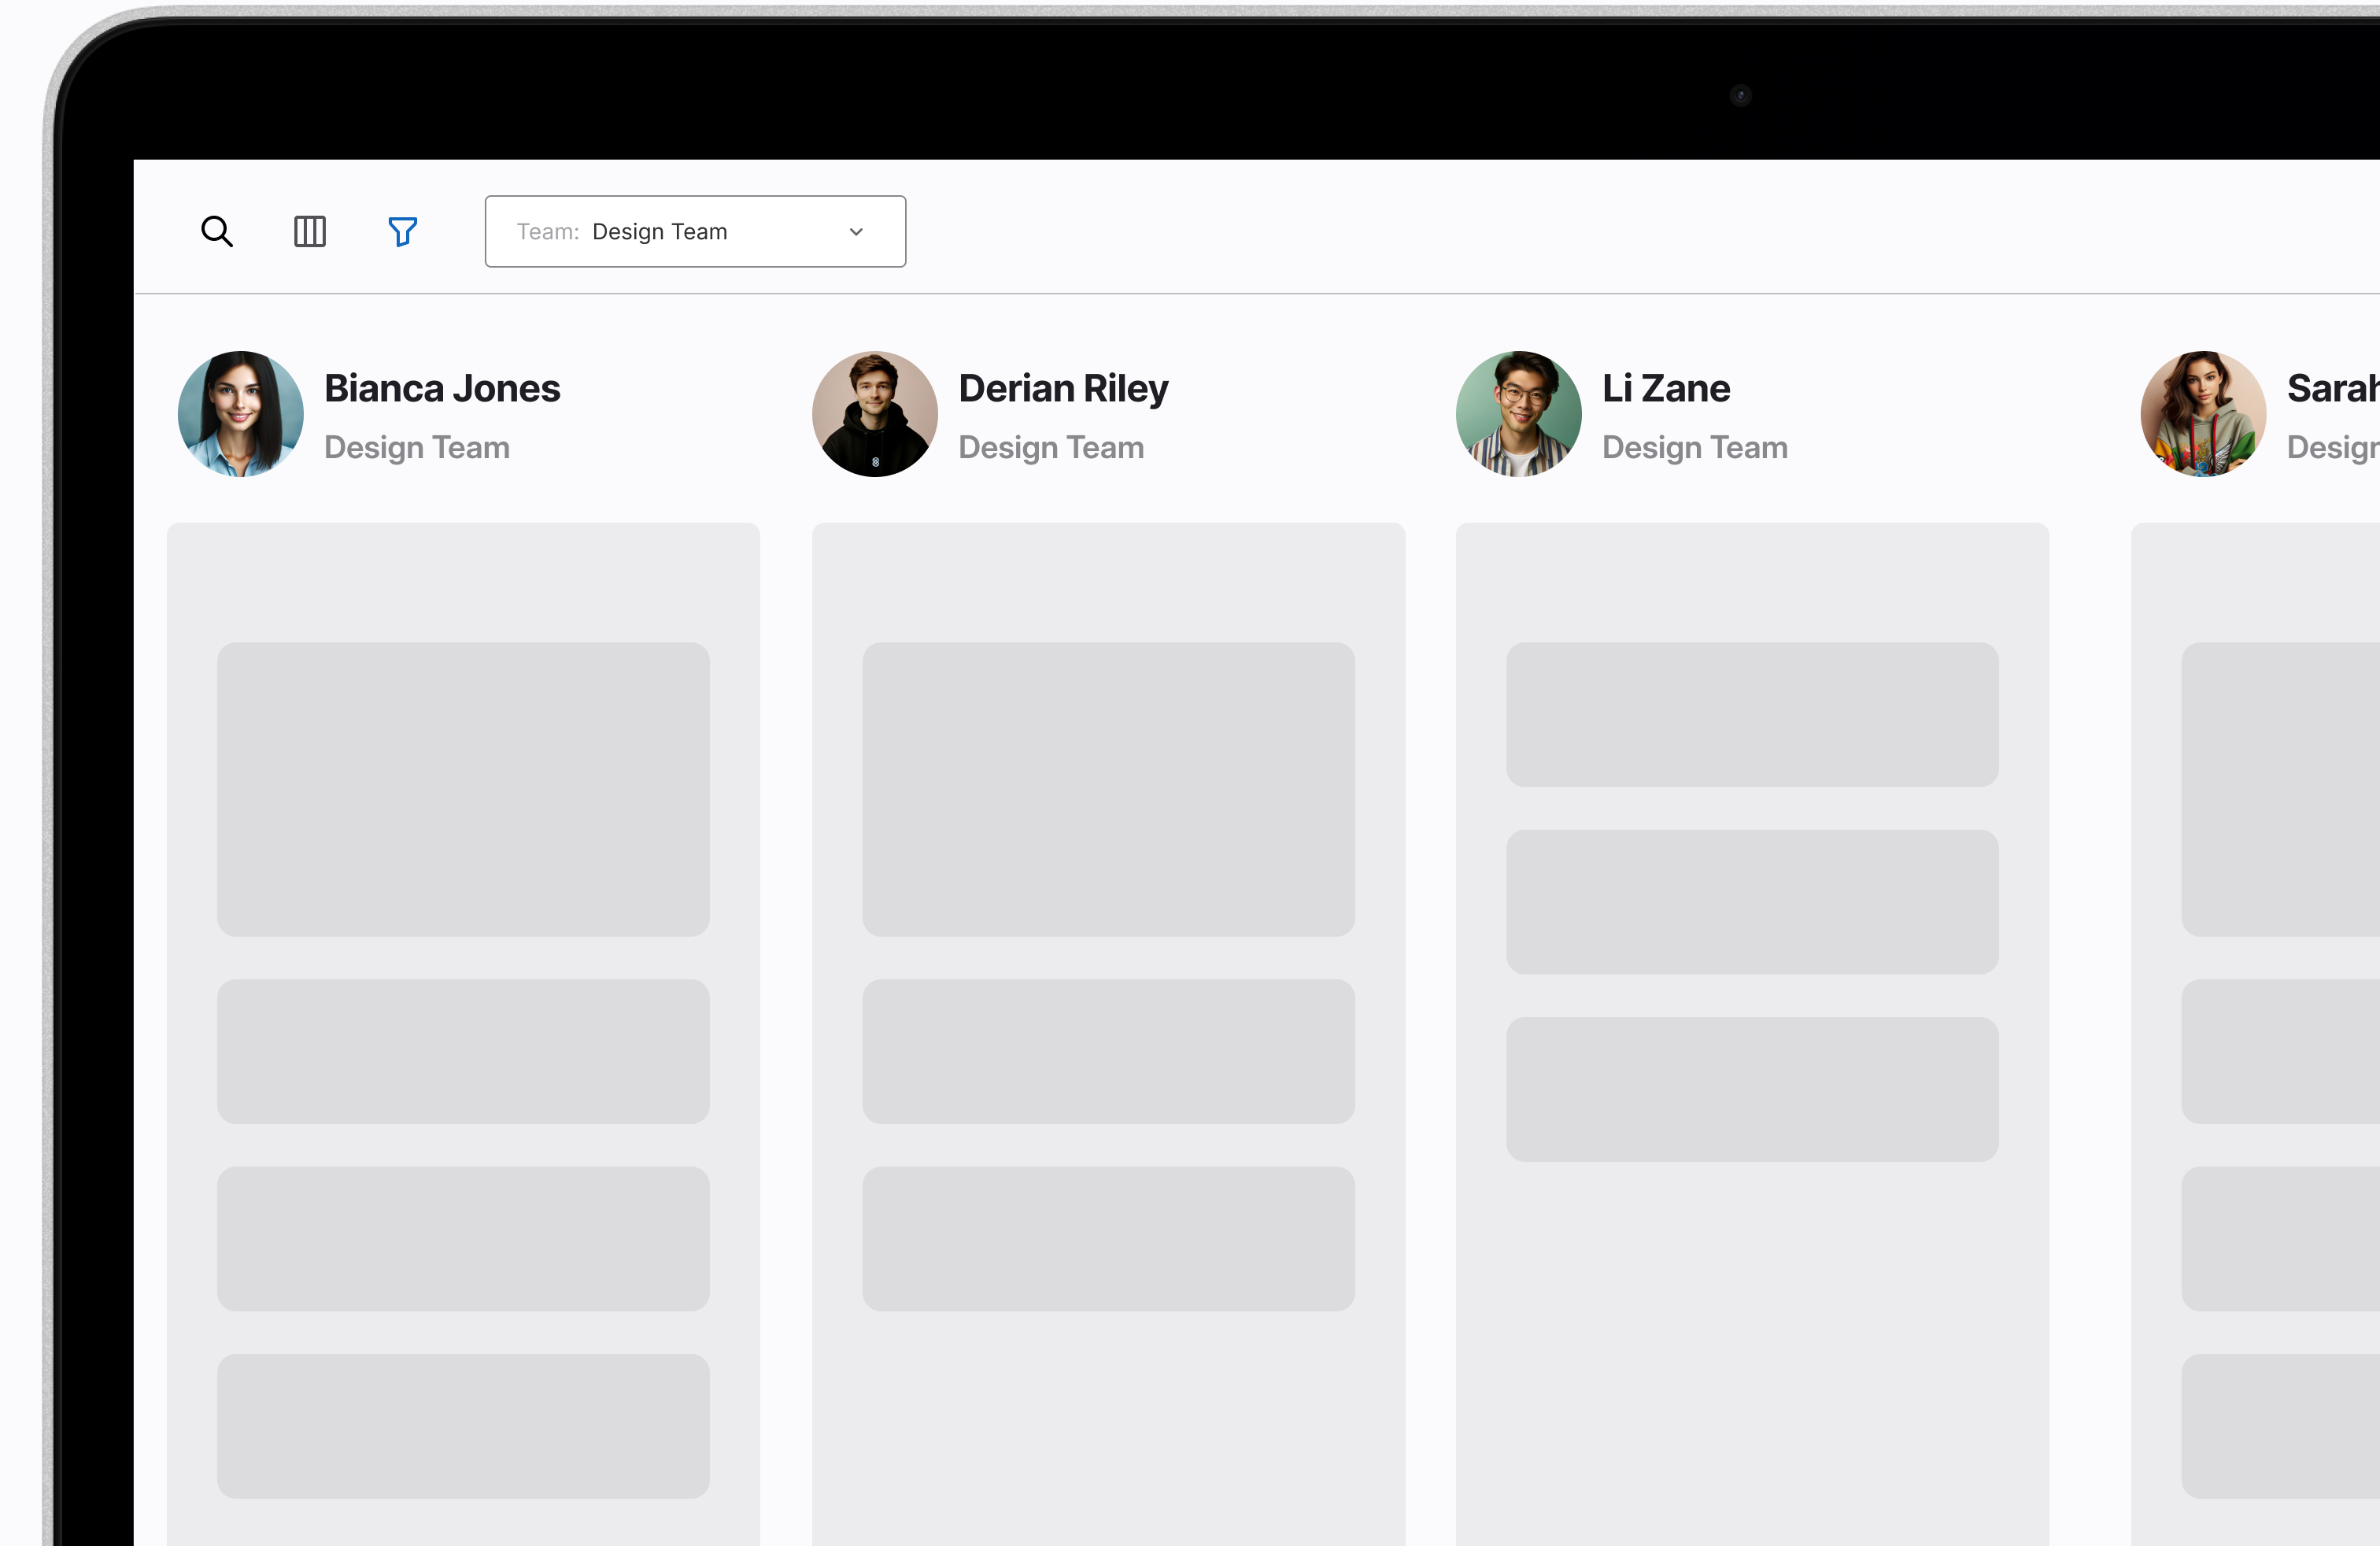Viewport: 2380px width, 1546px height.
Task: Open the first card in Li Zane's column
Action: [x=1753, y=714]
